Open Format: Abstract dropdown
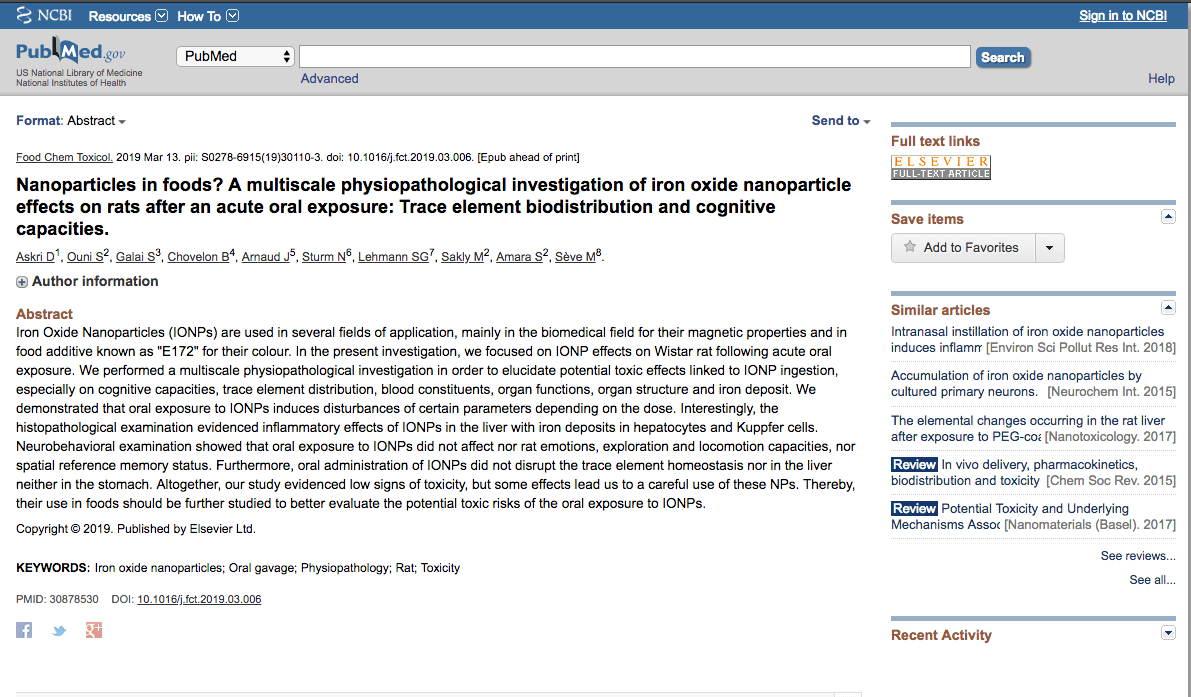The image size is (1191, 697). tap(71, 121)
